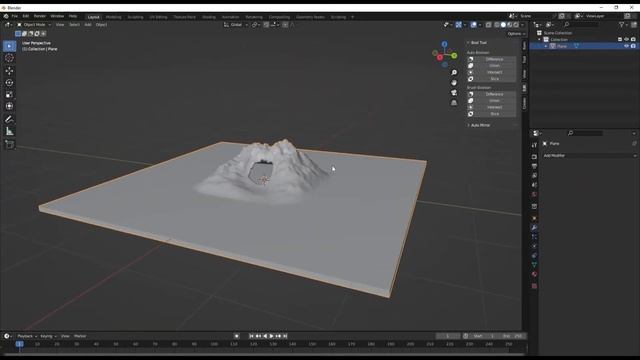Click Auto Boolean Difference button
640x360 pixels.
point(491,59)
